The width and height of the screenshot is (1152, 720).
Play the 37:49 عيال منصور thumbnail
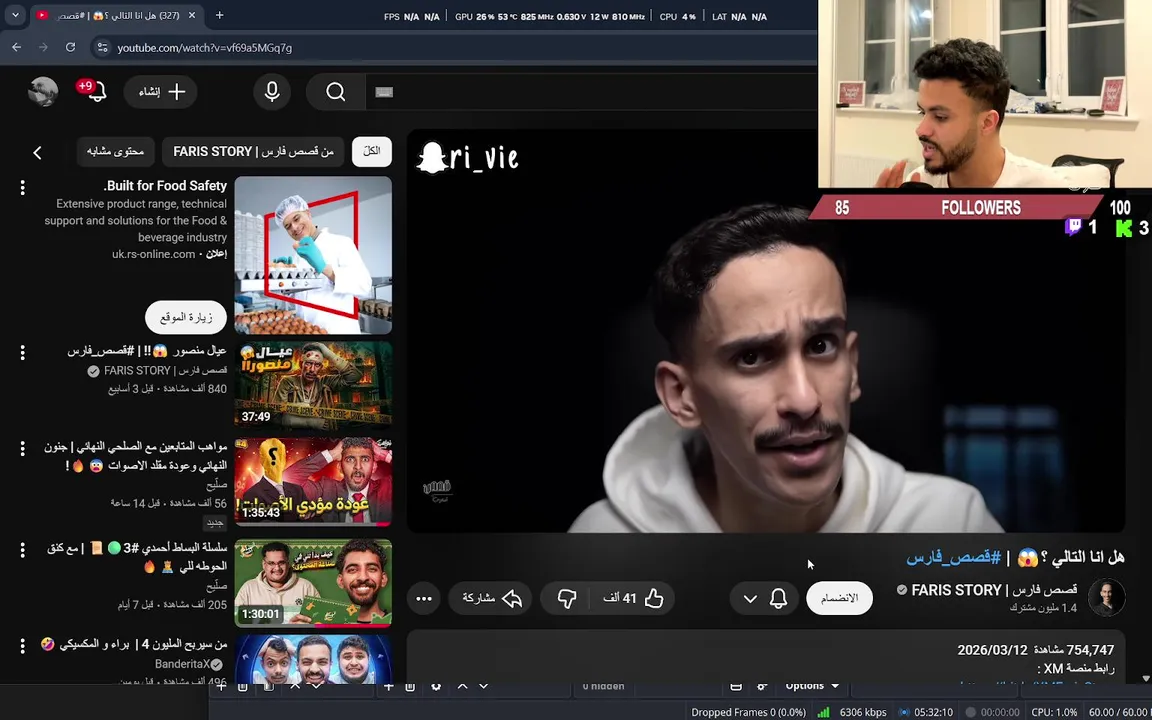313,386
